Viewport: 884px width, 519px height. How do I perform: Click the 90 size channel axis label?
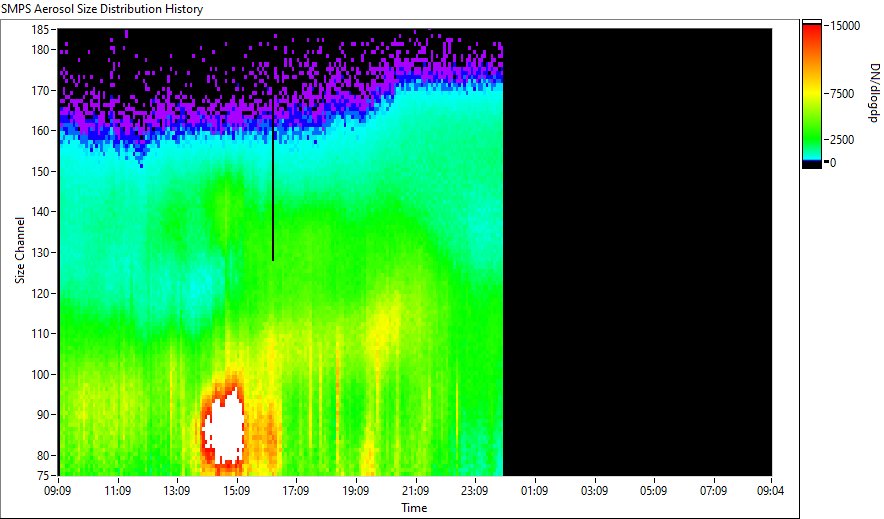[x=43, y=415]
